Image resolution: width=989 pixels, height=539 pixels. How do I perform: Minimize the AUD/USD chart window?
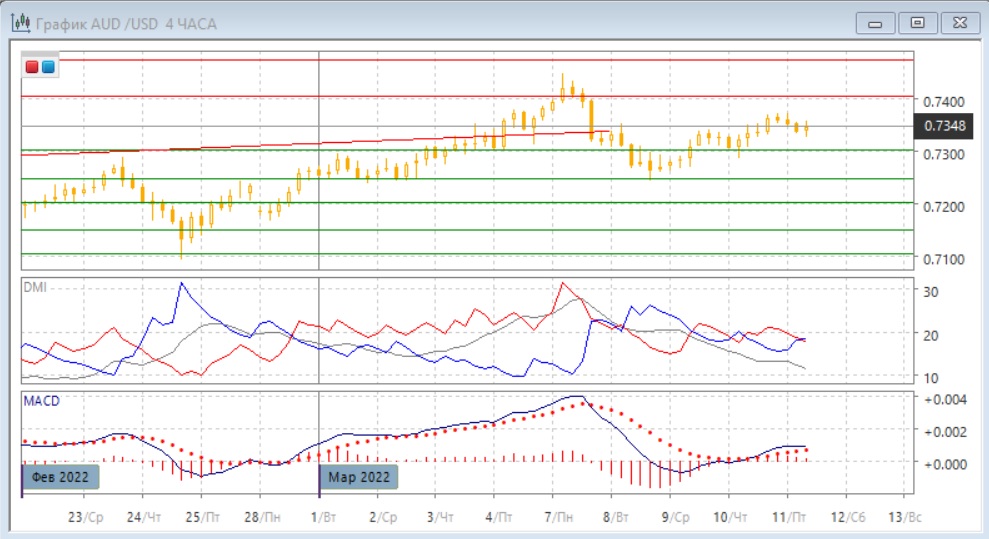876,22
